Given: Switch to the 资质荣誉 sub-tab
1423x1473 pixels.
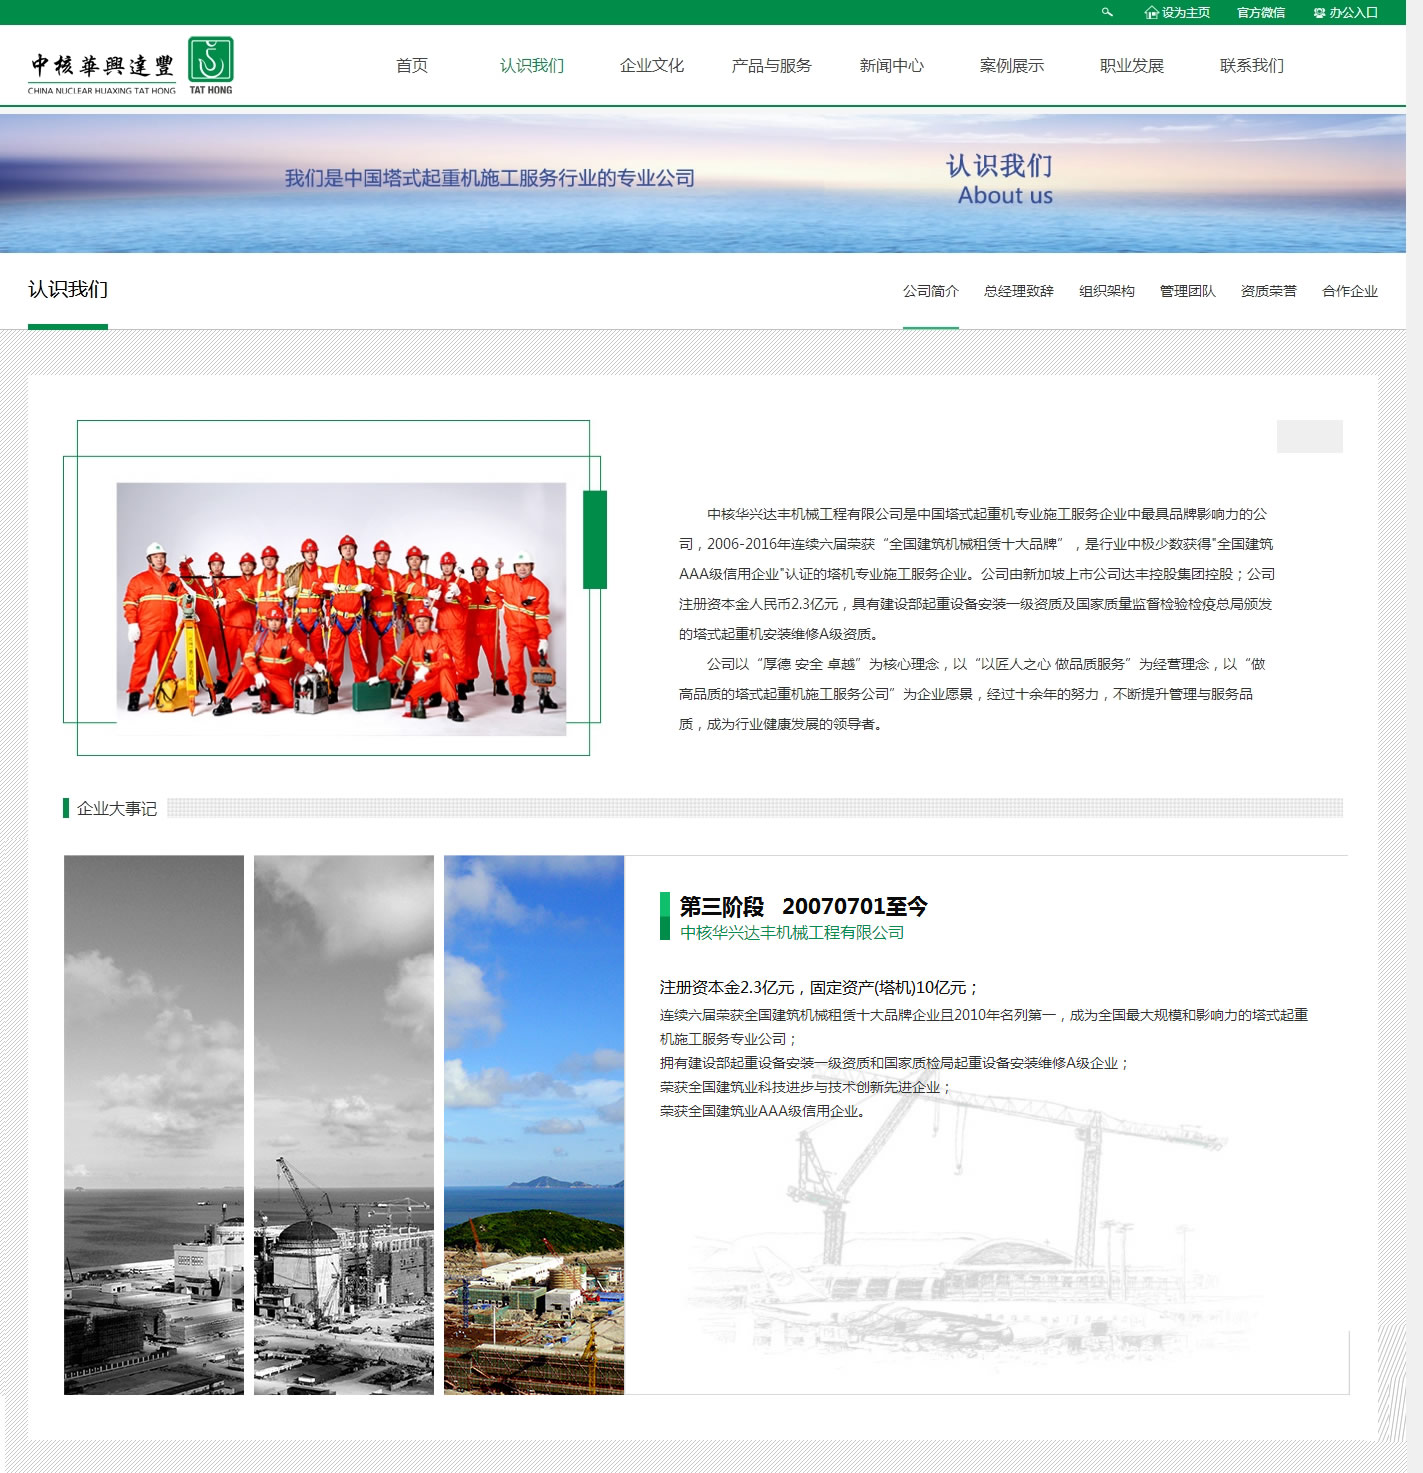Looking at the screenshot, I should point(1269,291).
